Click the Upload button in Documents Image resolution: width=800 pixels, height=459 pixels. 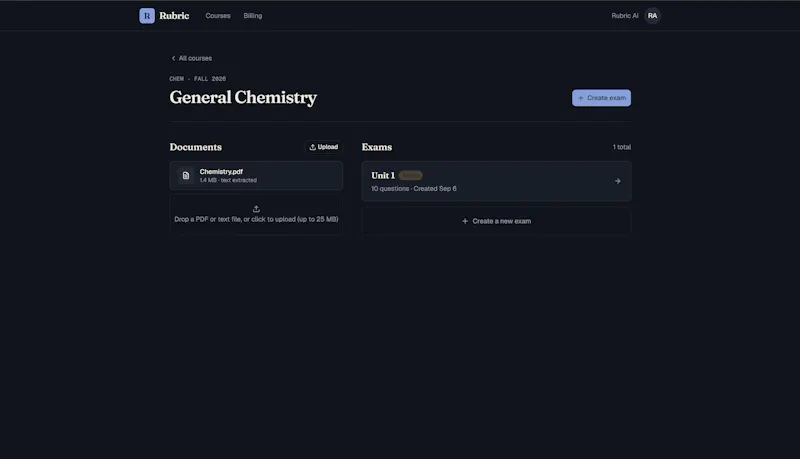(323, 147)
